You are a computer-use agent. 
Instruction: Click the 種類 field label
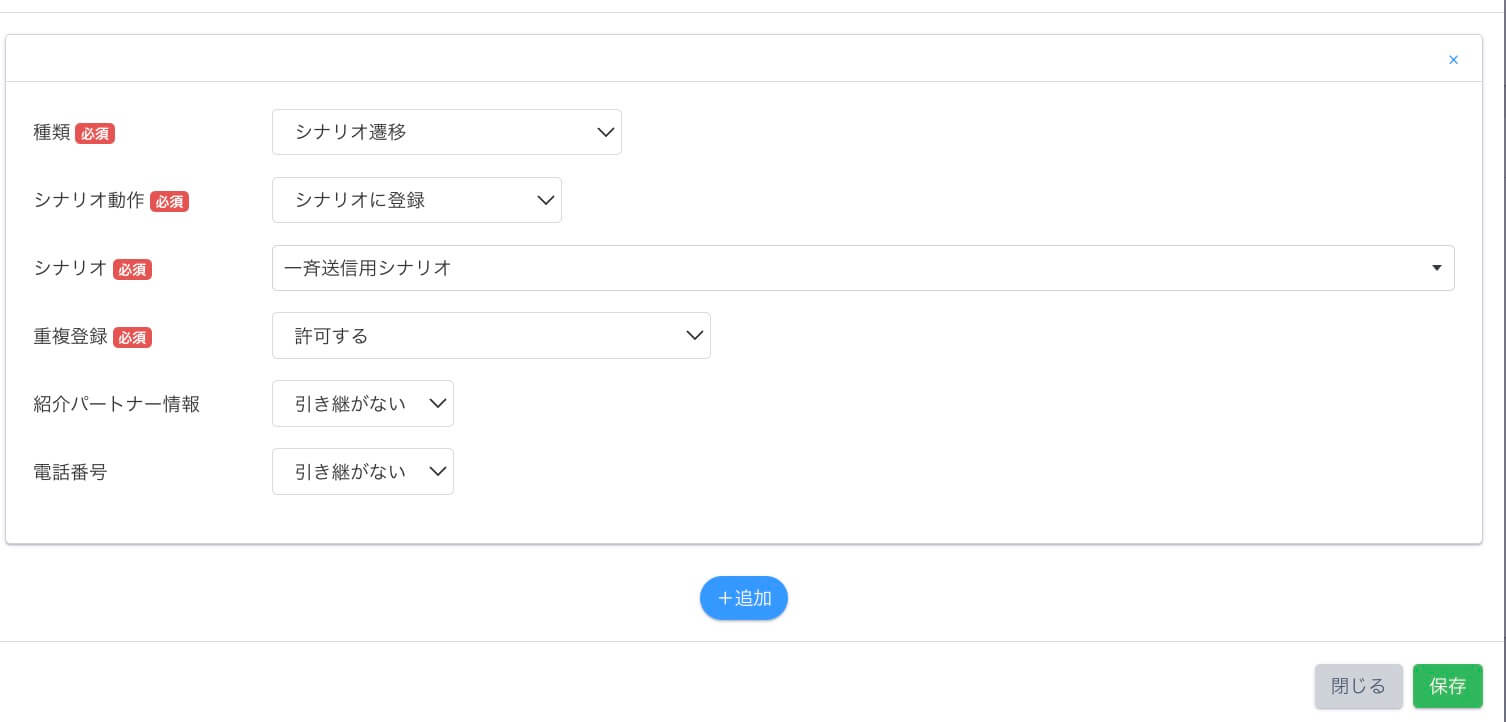(52, 132)
